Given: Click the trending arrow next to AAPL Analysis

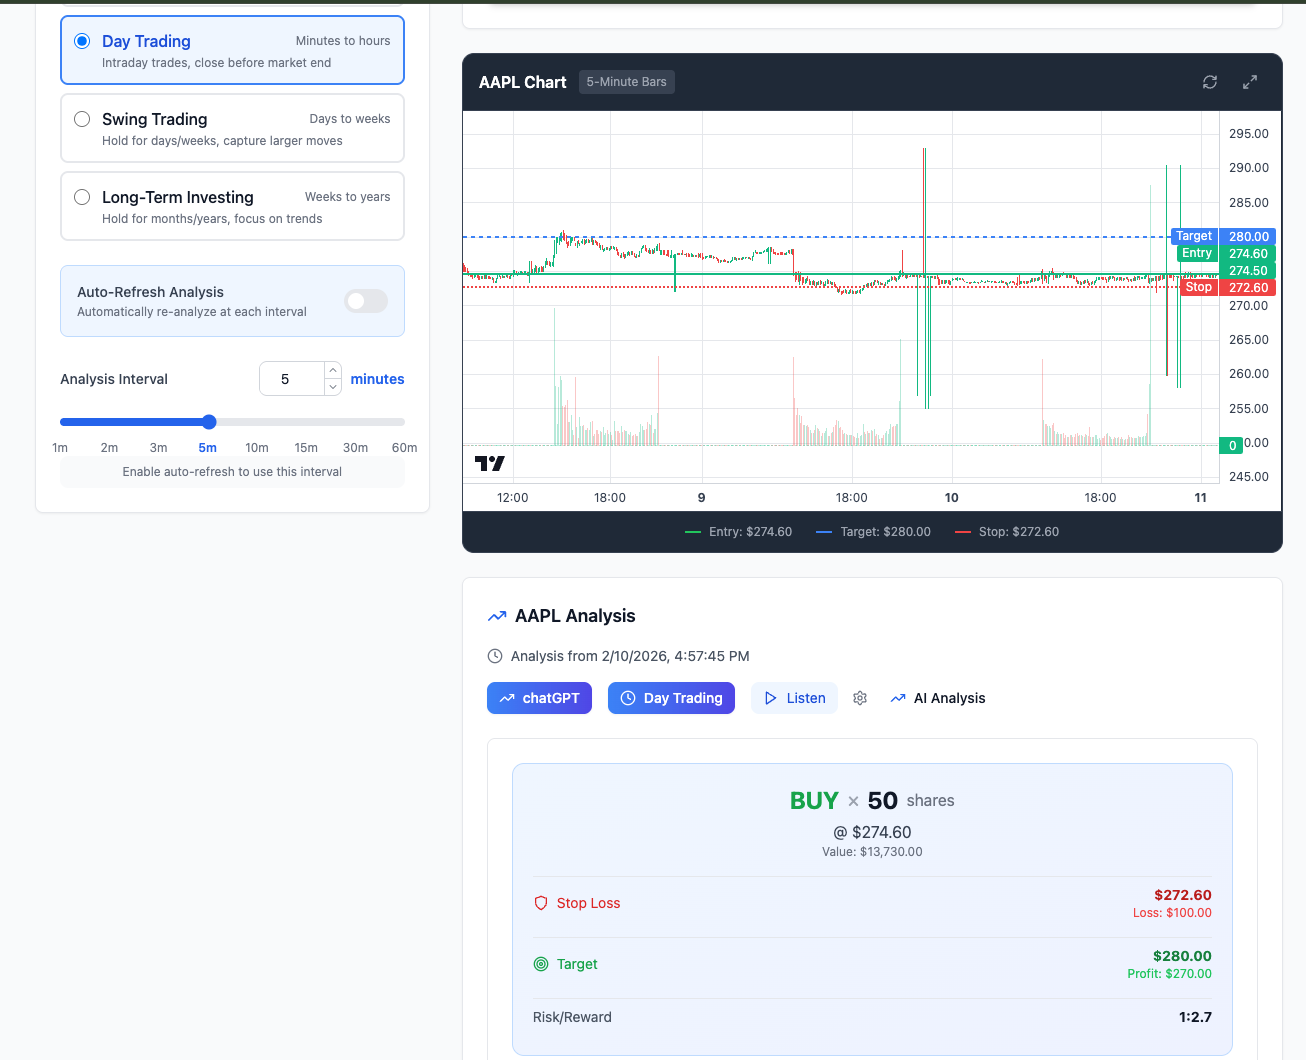Looking at the screenshot, I should (496, 615).
